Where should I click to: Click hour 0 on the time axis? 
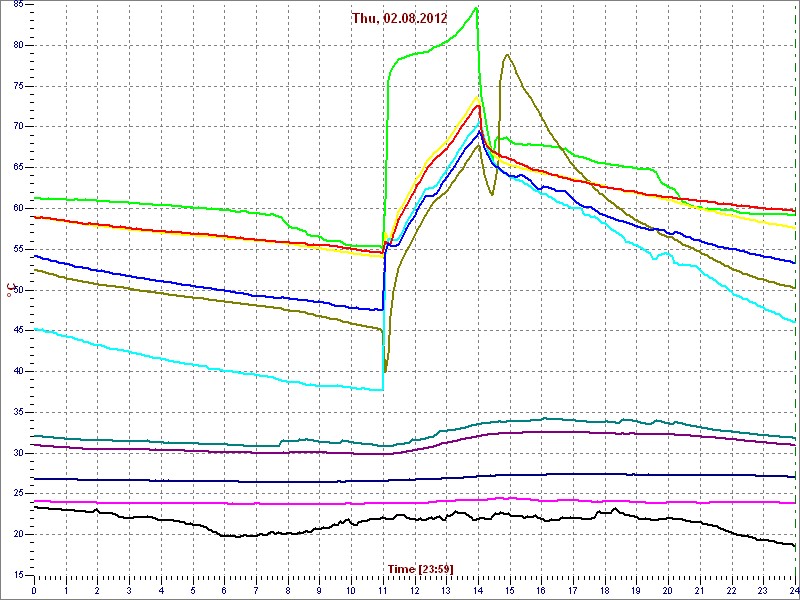(34, 590)
